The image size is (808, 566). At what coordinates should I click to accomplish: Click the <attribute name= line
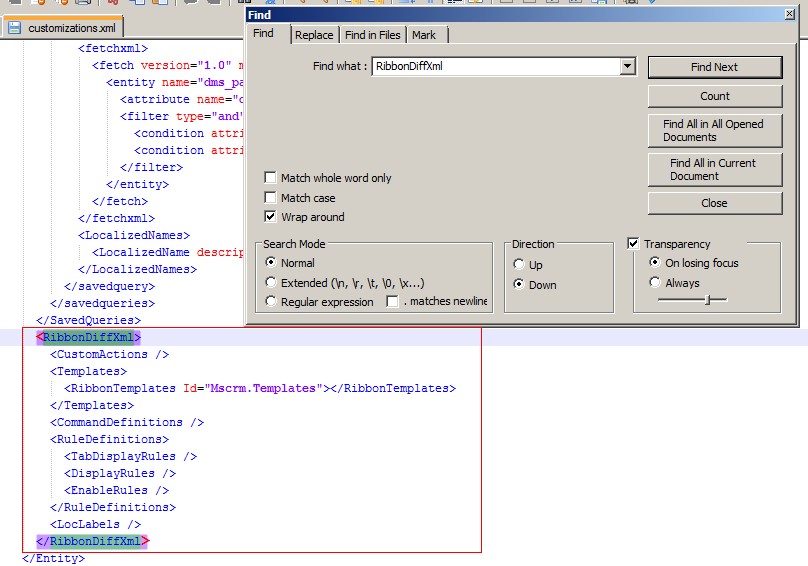coord(181,99)
